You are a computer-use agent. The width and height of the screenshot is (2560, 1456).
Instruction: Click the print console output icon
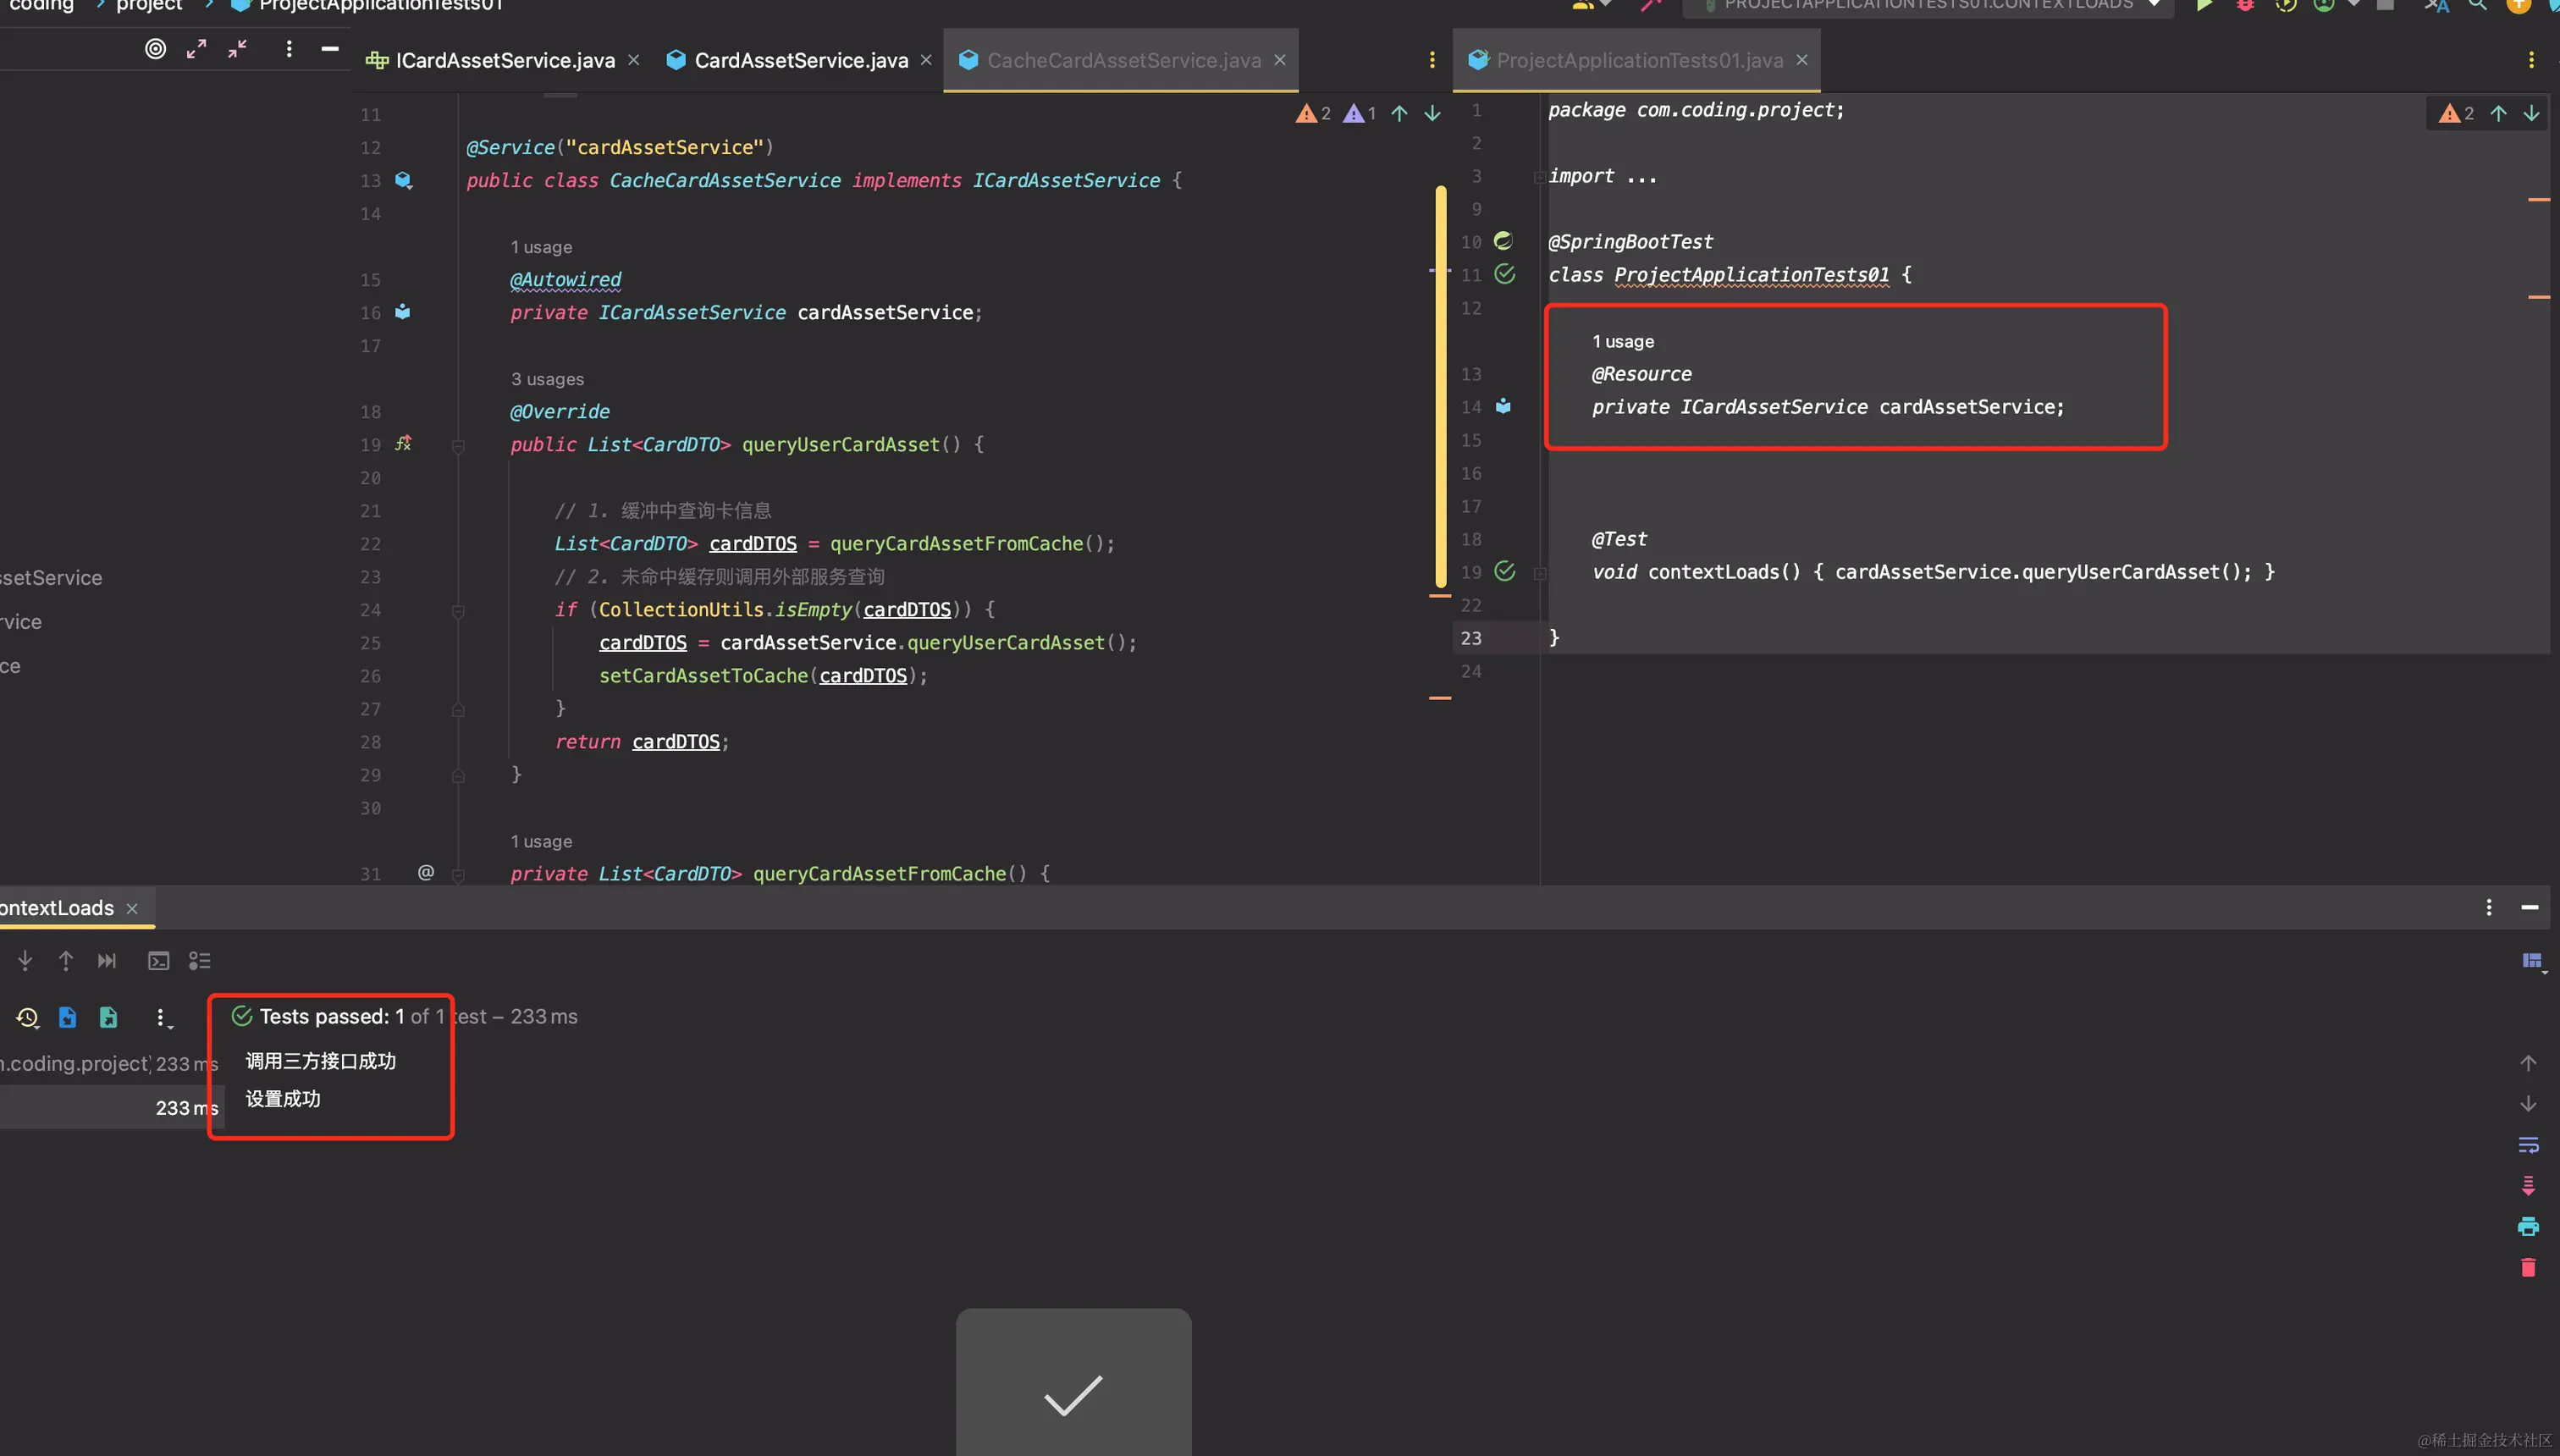[2528, 1226]
